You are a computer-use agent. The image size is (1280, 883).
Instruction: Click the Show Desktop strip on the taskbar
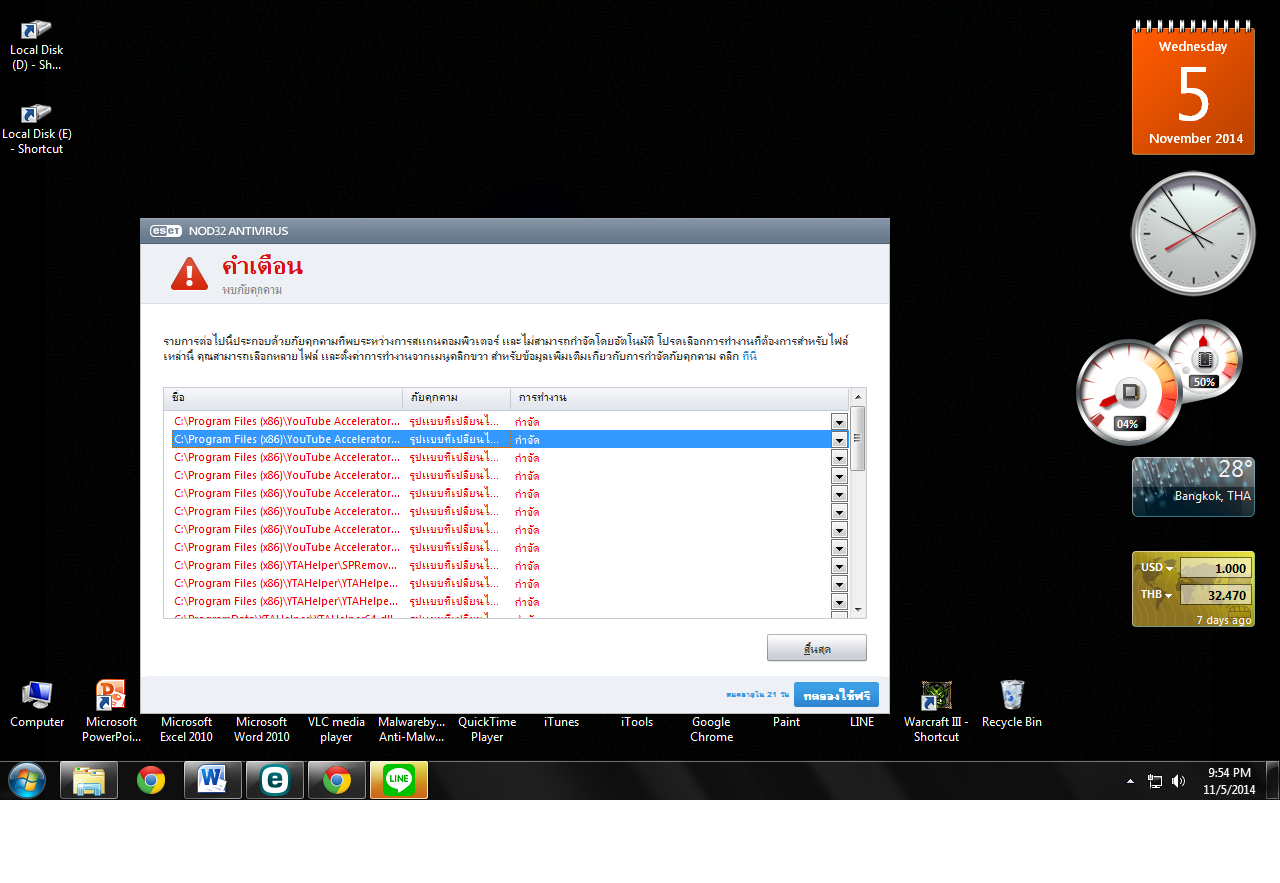[1272, 780]
